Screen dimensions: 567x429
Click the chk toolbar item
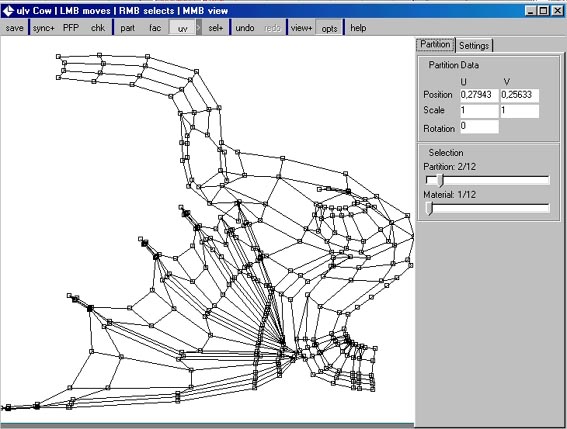pyautogui.click(x=98, y=28)
